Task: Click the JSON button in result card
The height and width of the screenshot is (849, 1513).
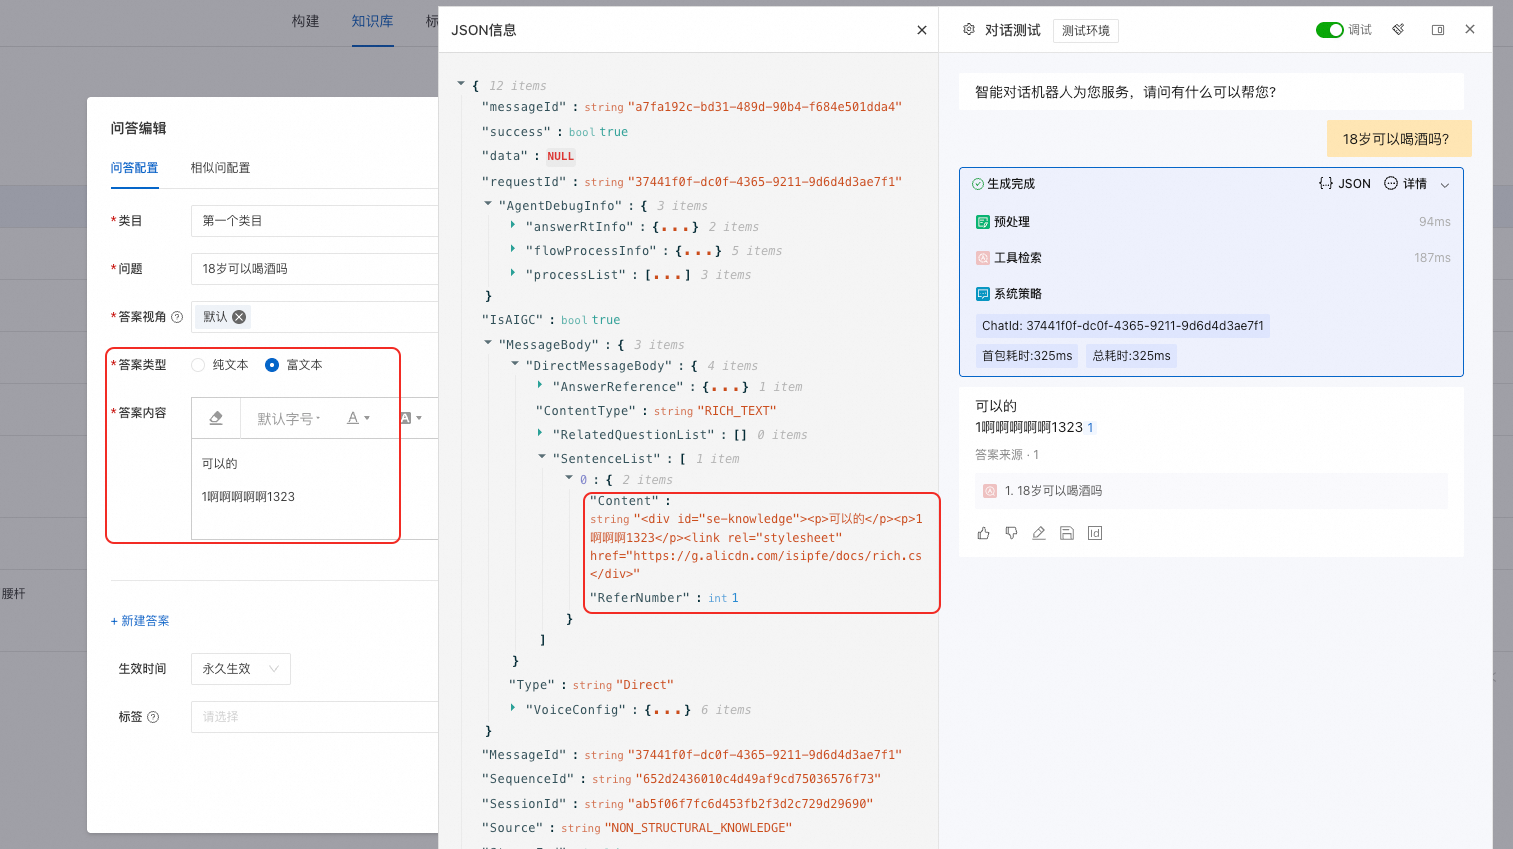Action: click(x=1345, y=184)
